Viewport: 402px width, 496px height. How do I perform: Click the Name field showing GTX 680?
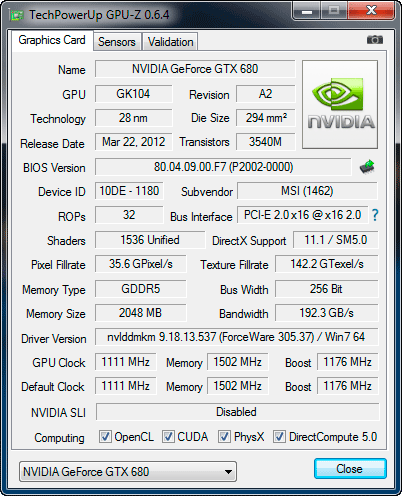pyautogui.click(x=195, y=69)
